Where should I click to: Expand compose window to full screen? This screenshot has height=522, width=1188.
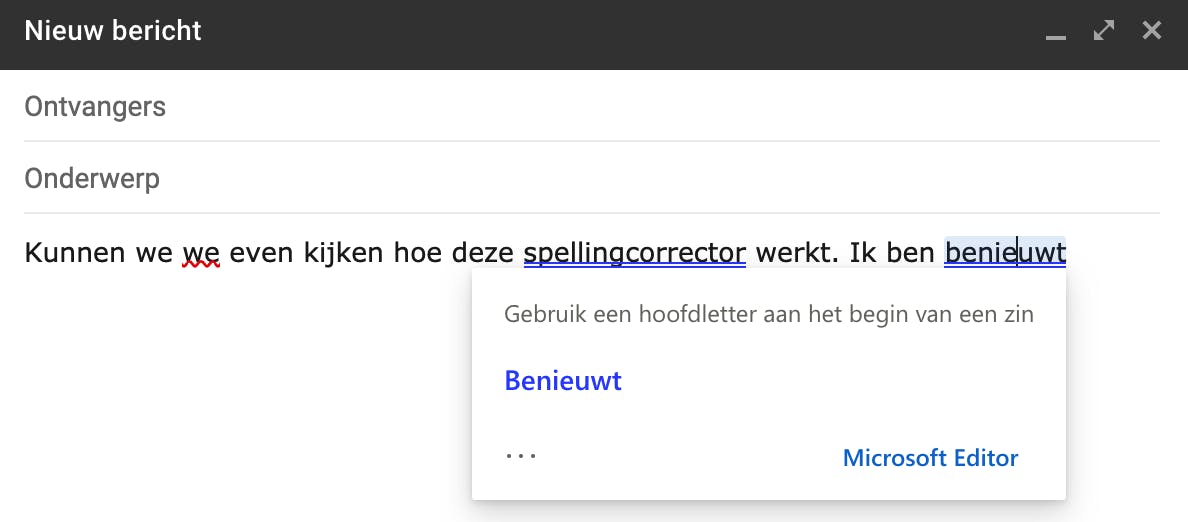point(1104,31)
